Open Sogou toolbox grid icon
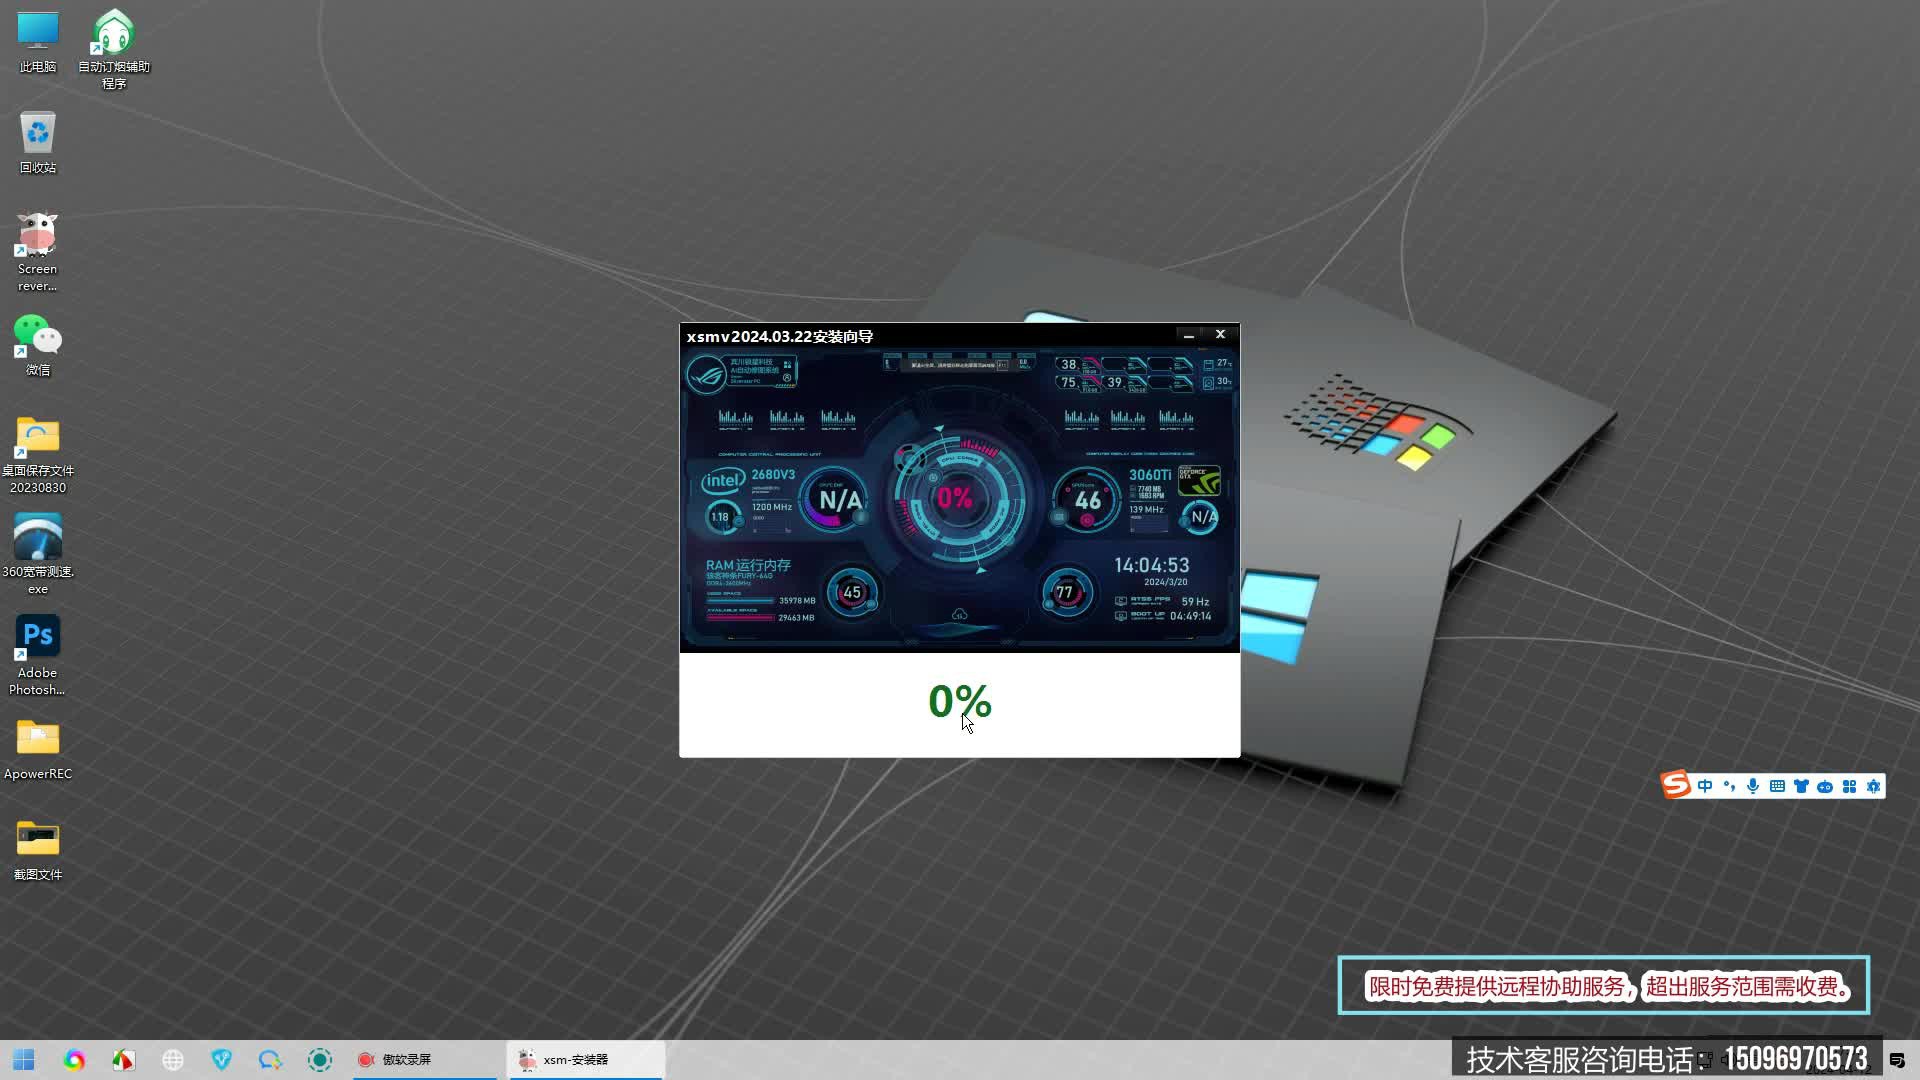Viewport: 1920px width, 1080px height. point(1849,786)
